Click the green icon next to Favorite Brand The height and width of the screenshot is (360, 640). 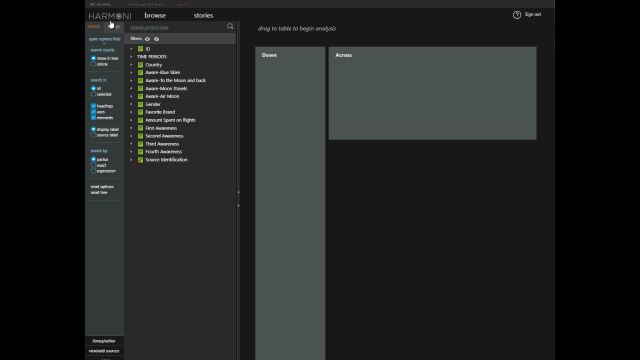[x=140, y=112]
